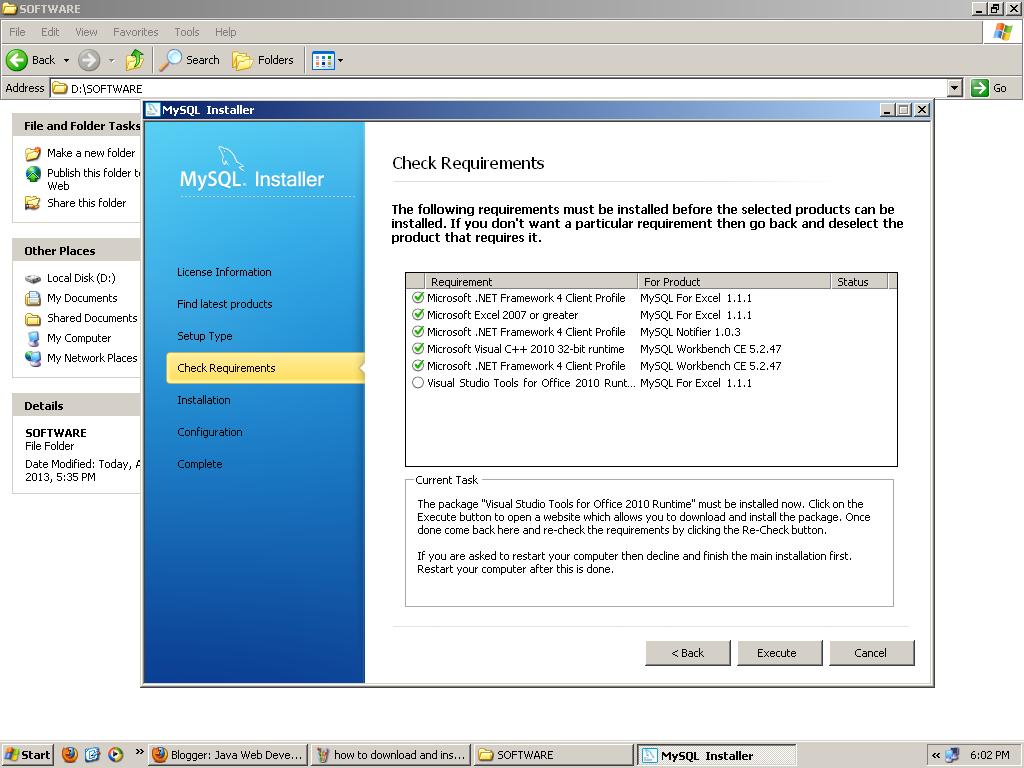This screenshot has height=768, width=1024.
Task: Open My Computer from Other Places
Action: point(79,338)
